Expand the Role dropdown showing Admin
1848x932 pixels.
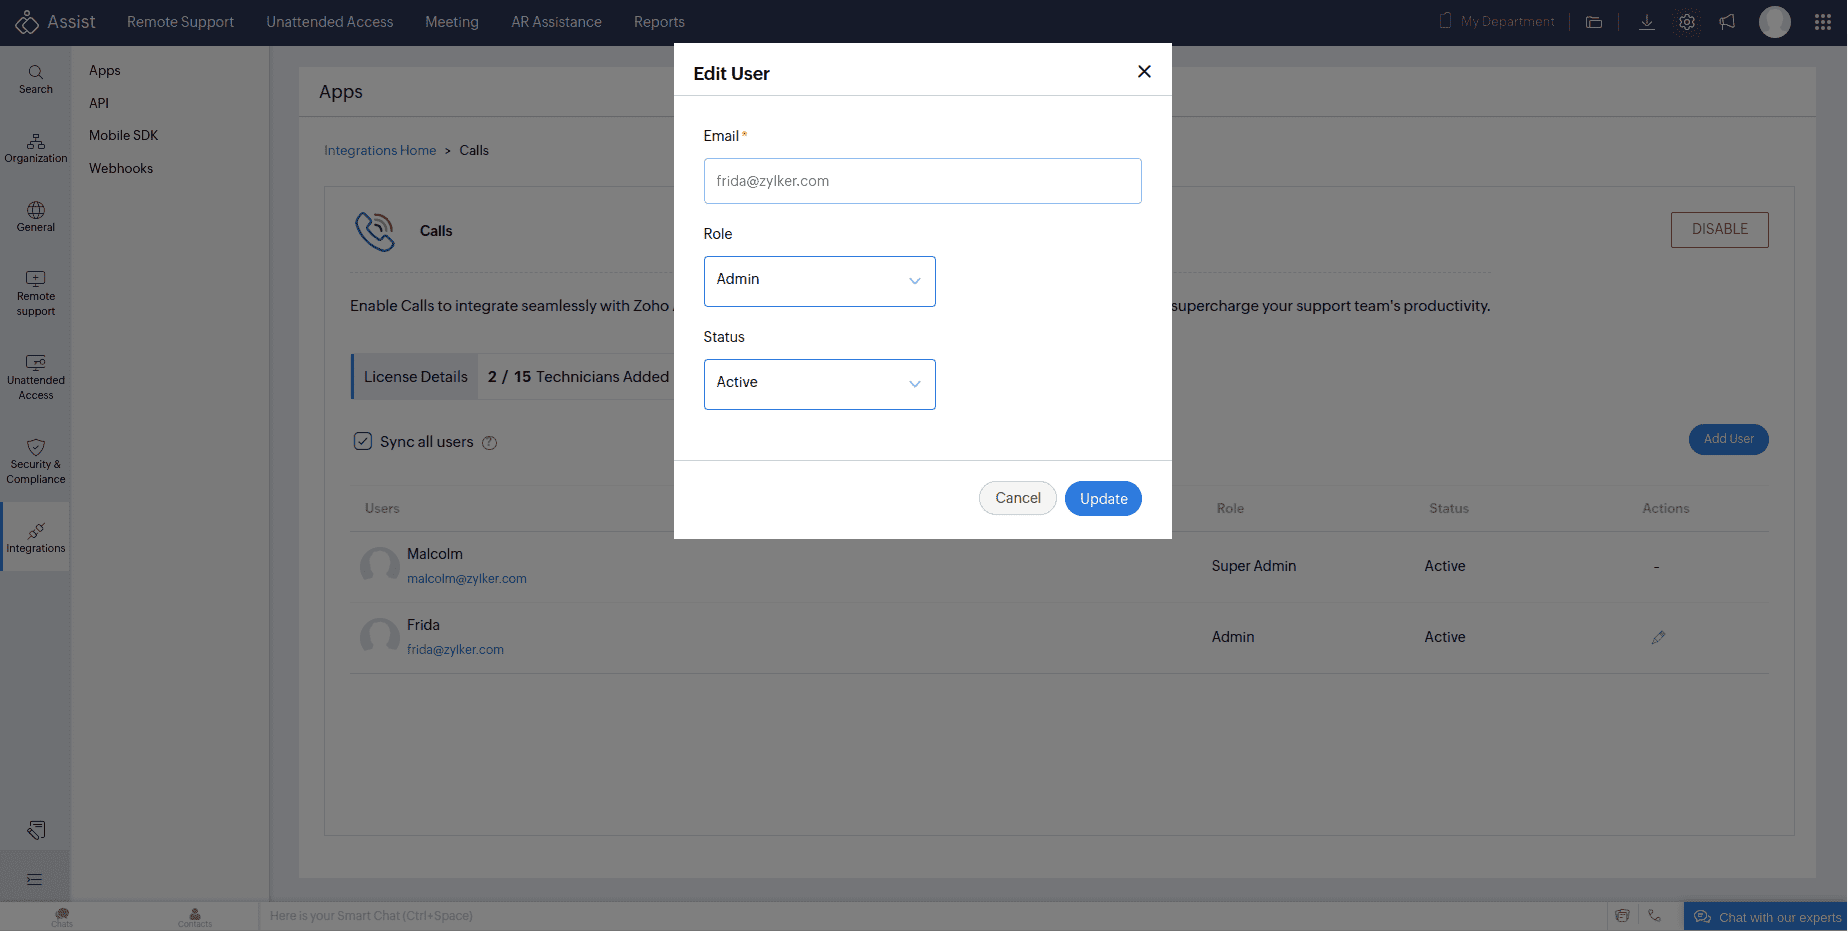point(819,281)
